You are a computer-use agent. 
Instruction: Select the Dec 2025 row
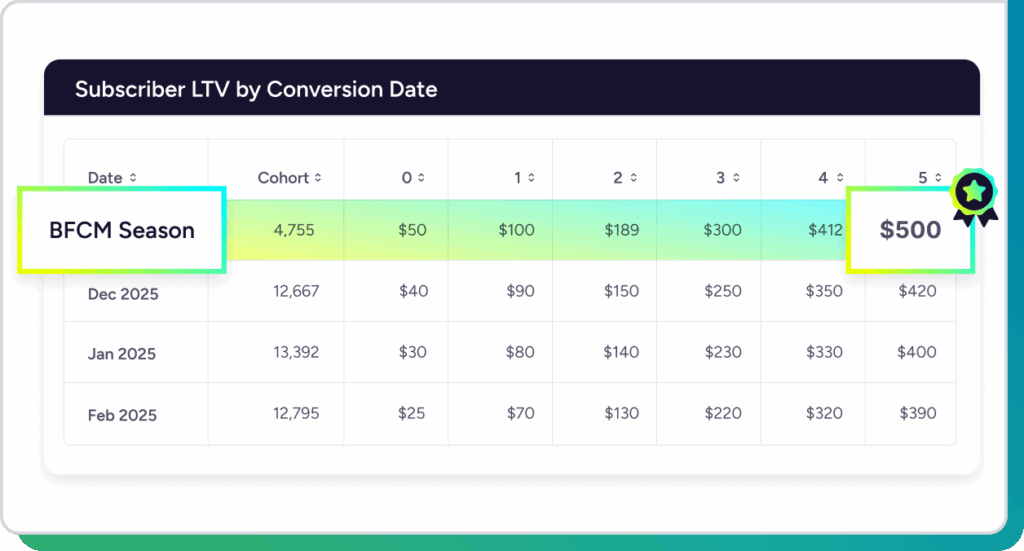[x=123, y=295]
